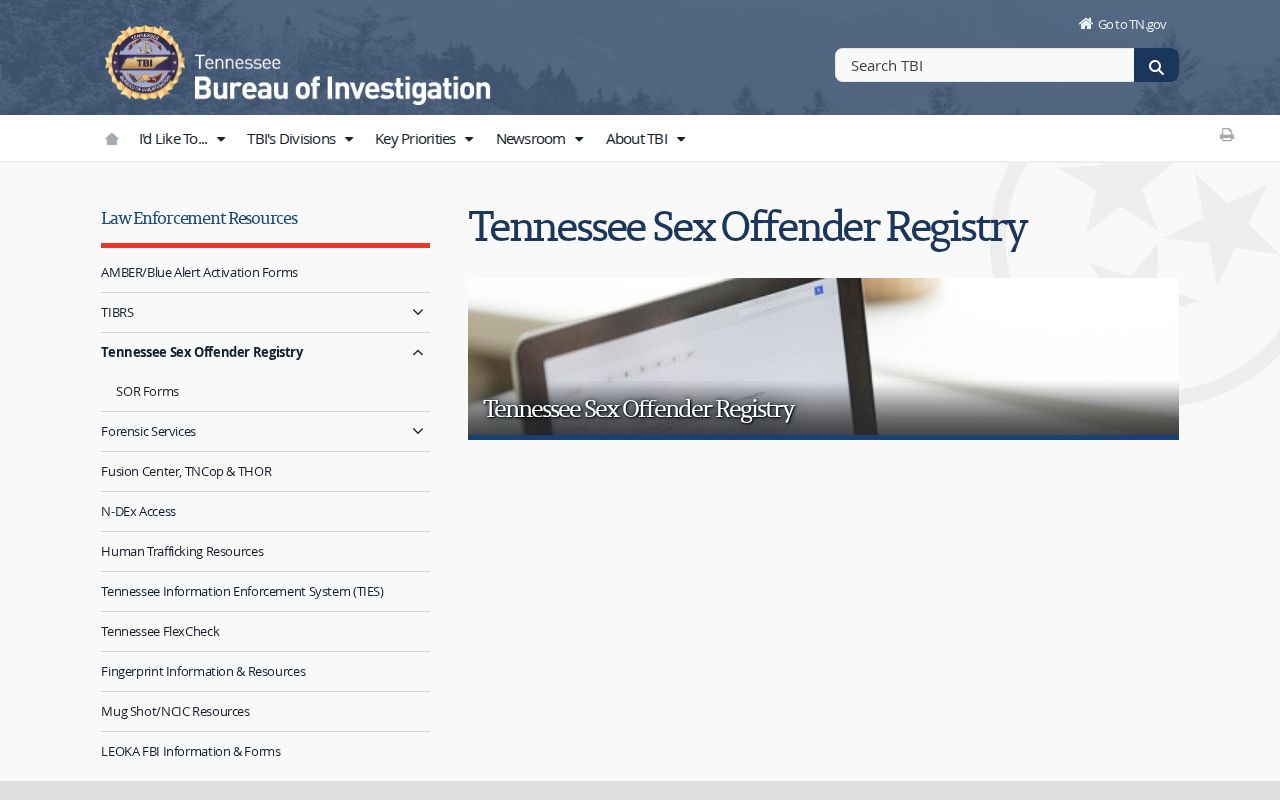Click the house icon beside Go to TN.gov
The image size is (1280, 800).
pos(1085,24)
